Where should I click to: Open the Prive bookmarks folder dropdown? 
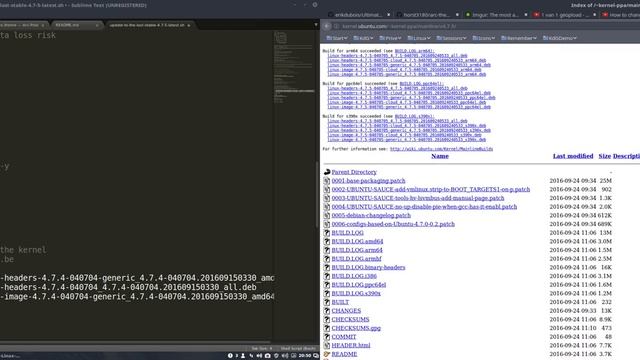tap(390, 38)
